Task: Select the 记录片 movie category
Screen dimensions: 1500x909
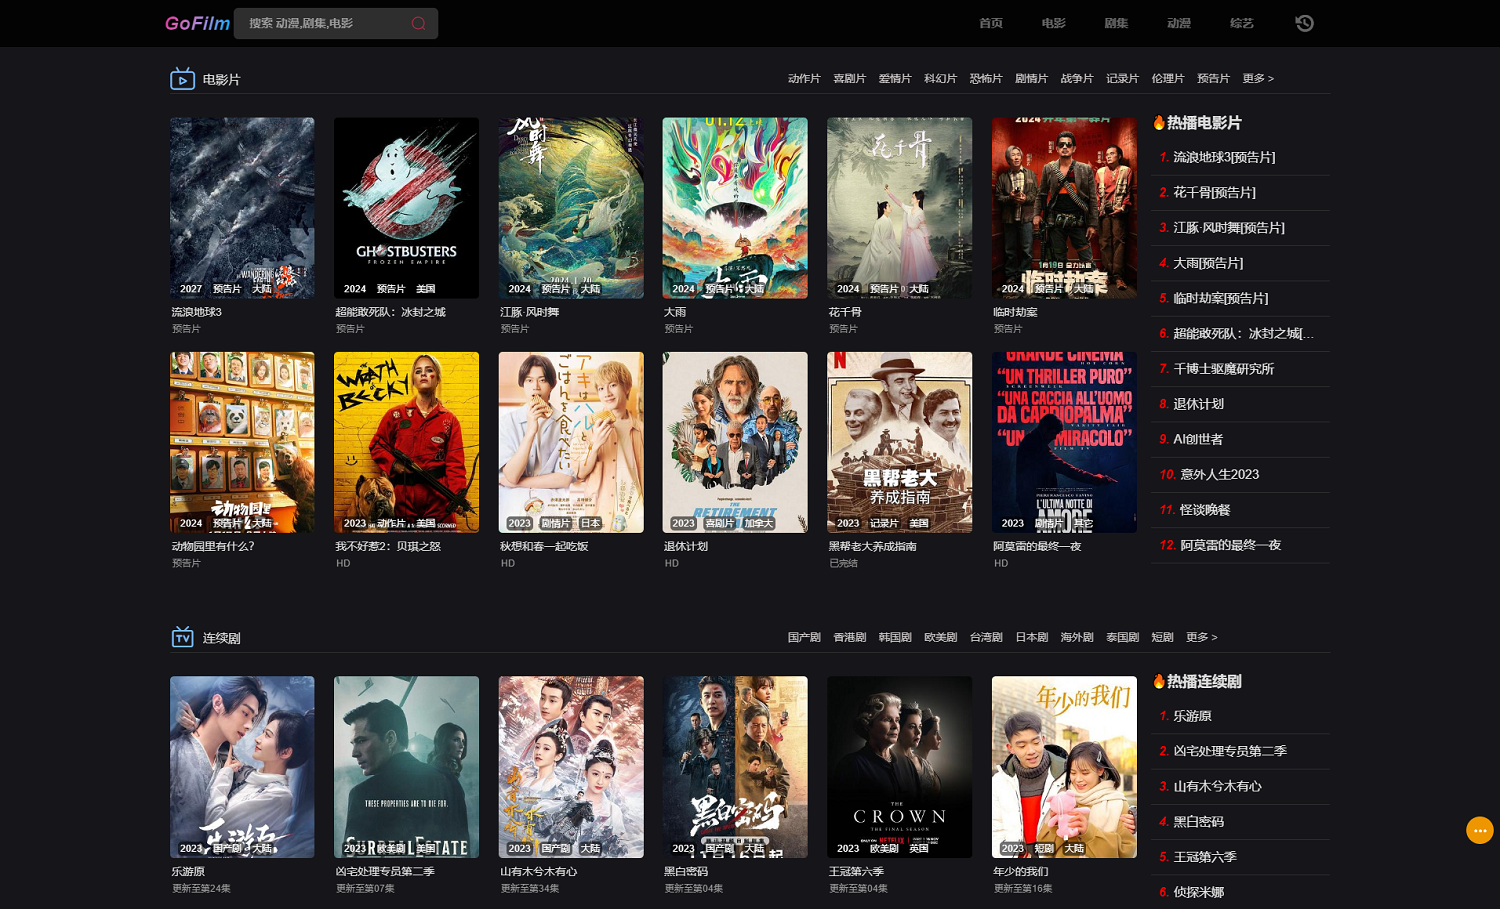Action: pyautogui.click(x=1122, y=78)
